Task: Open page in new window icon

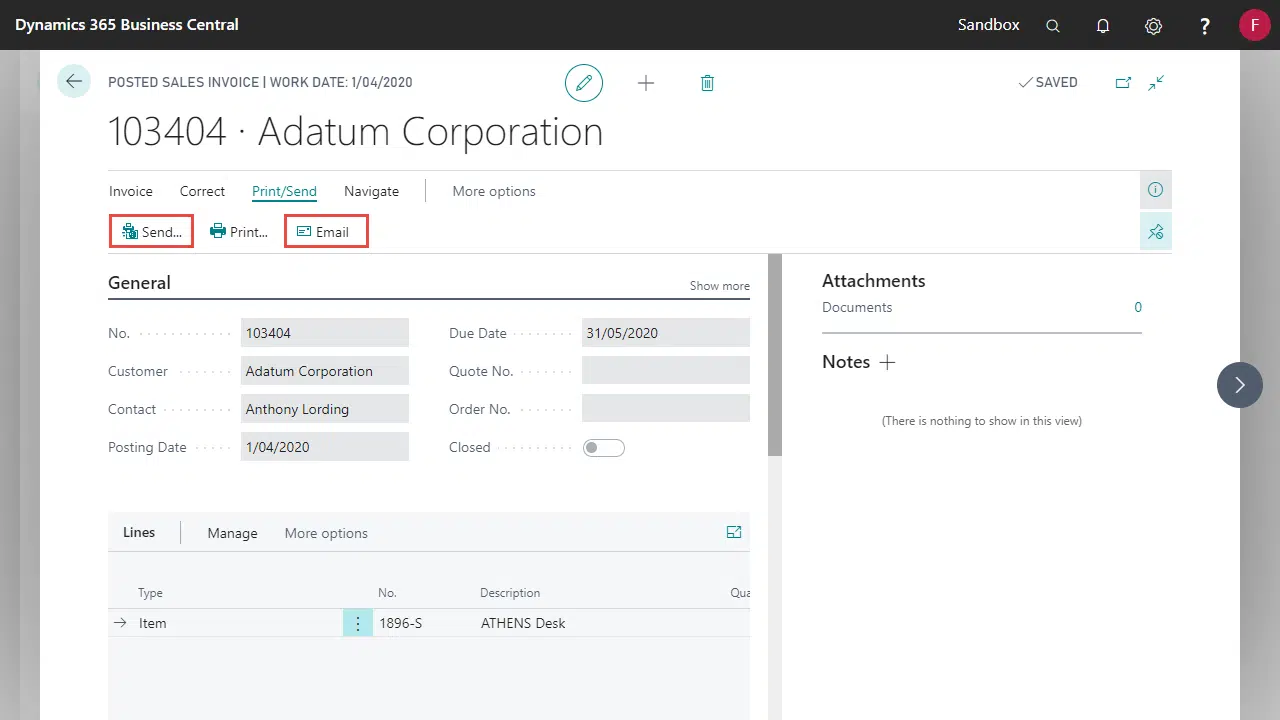Action: tap(1123, 83)
